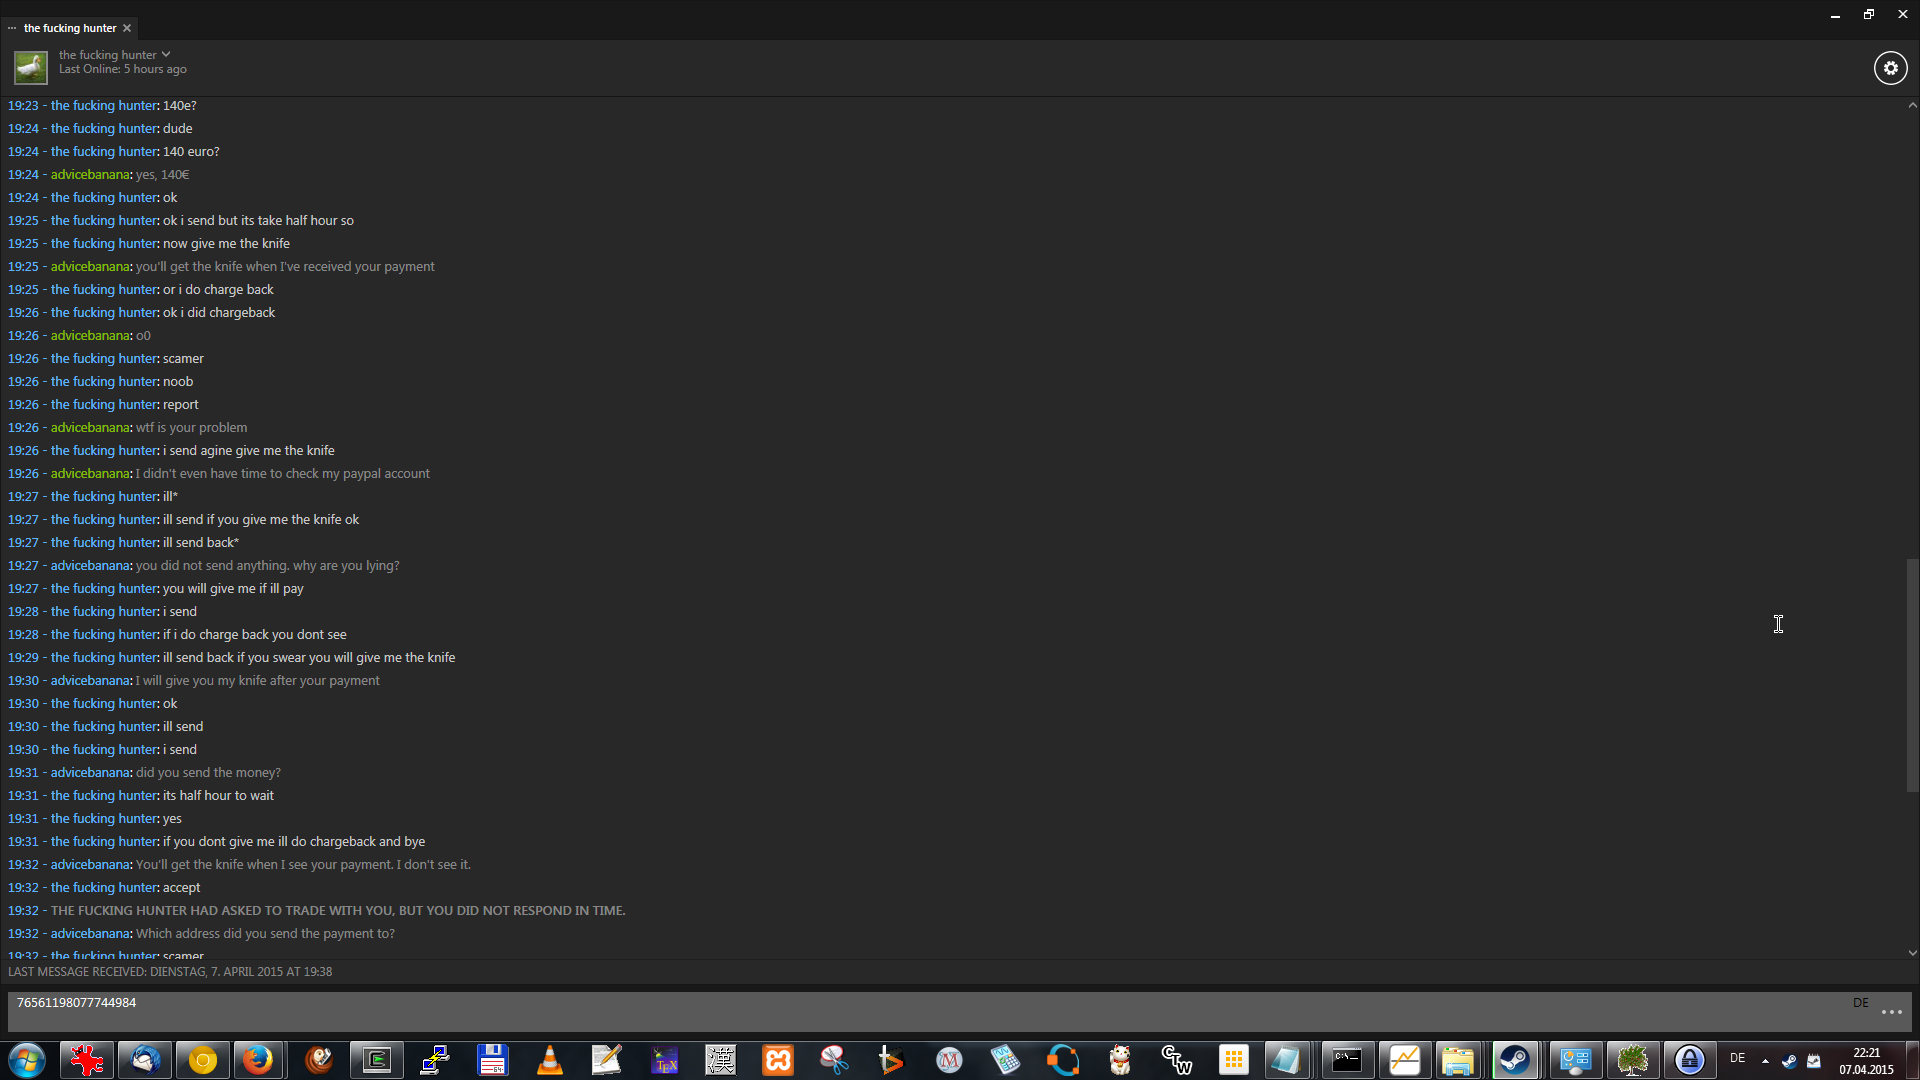The height and width of the screenshot is (1080, 1920).
Task: Open VLC media player taskbar icon
Action: tap(550, 1060)
